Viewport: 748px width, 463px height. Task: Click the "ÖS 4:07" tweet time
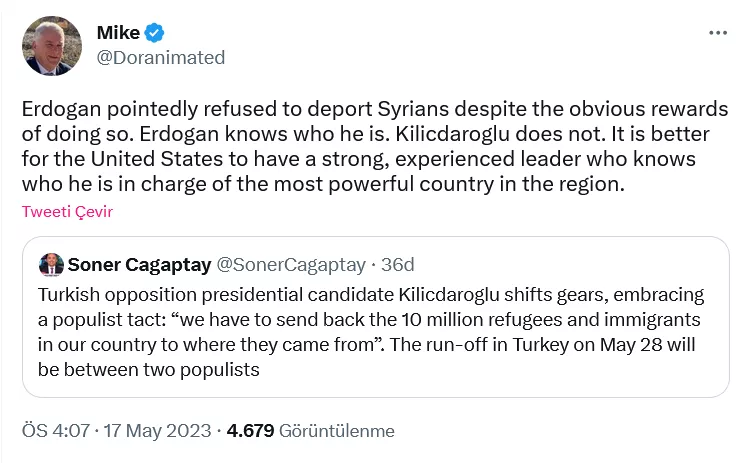pos(54,431)
